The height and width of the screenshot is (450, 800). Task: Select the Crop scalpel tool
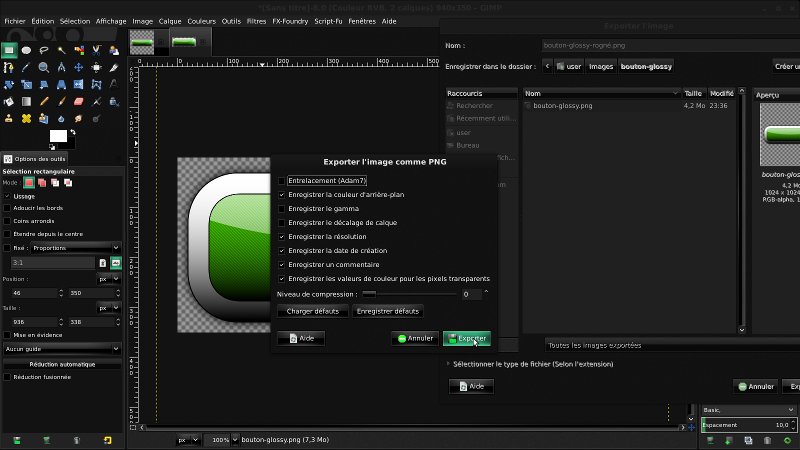click(x=114, y=67)
